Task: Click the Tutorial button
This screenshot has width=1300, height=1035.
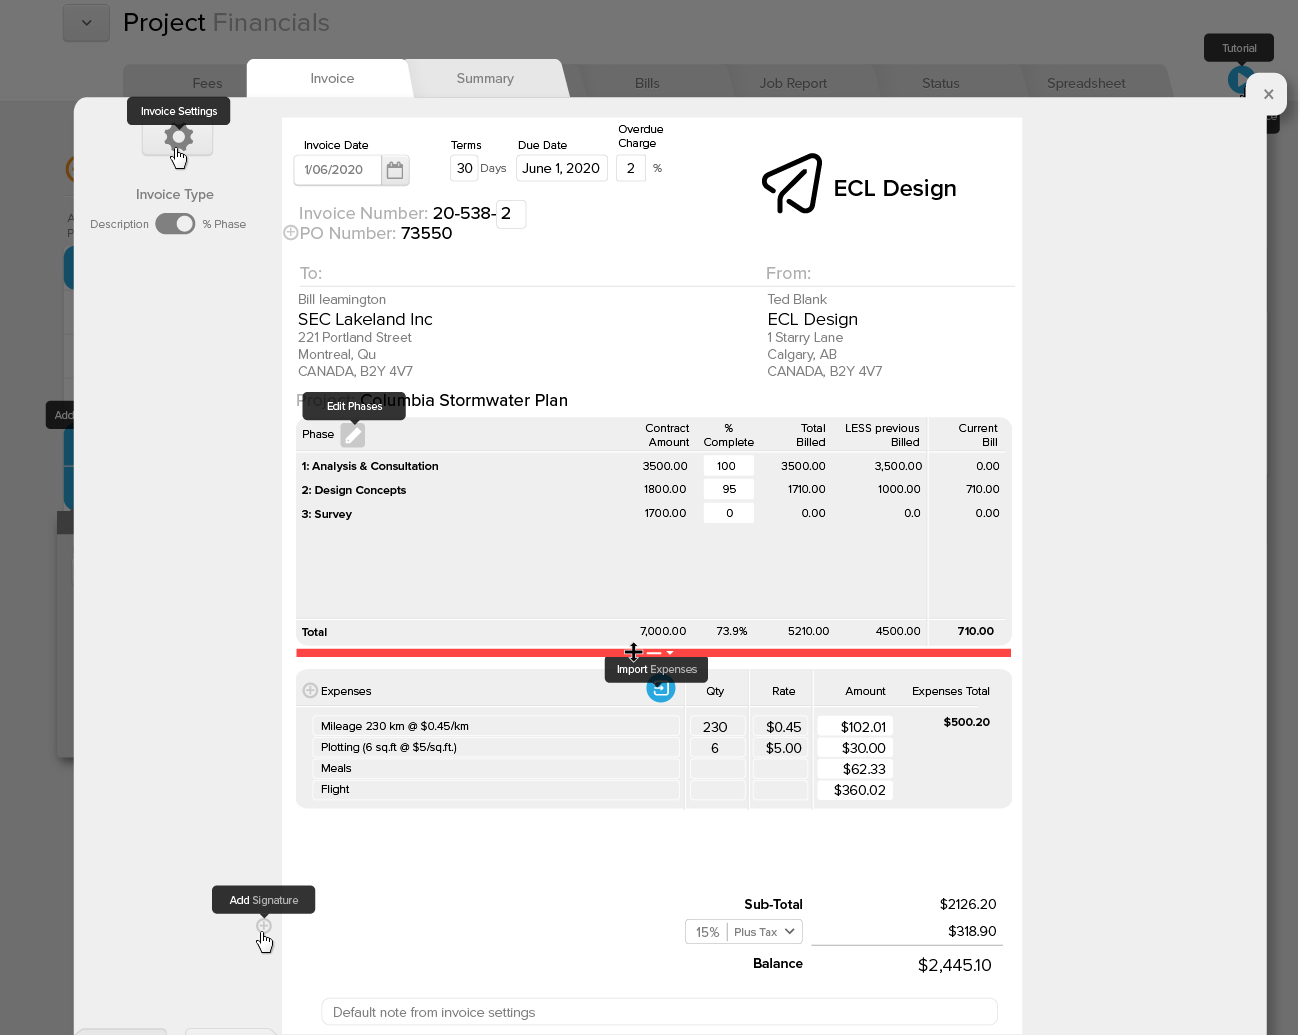Action: pyautogui.click(x=1238, y=47)
